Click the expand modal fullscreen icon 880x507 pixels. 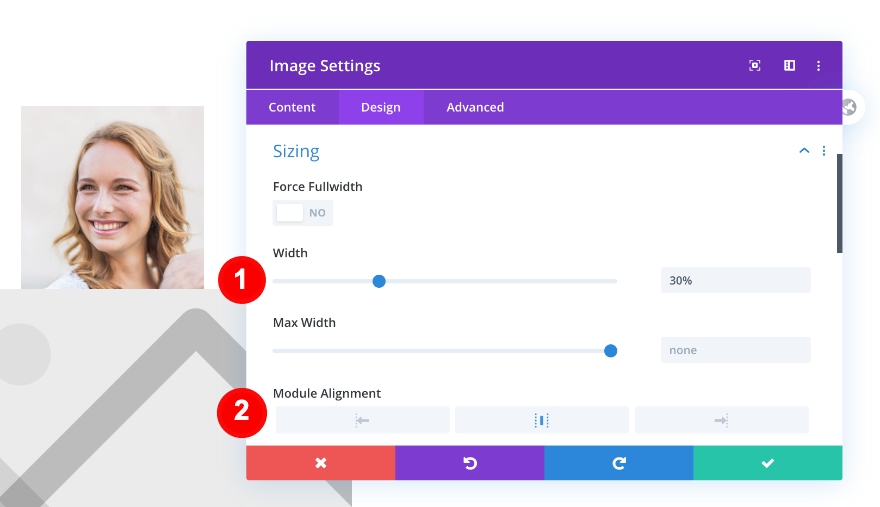click(755, 66)
